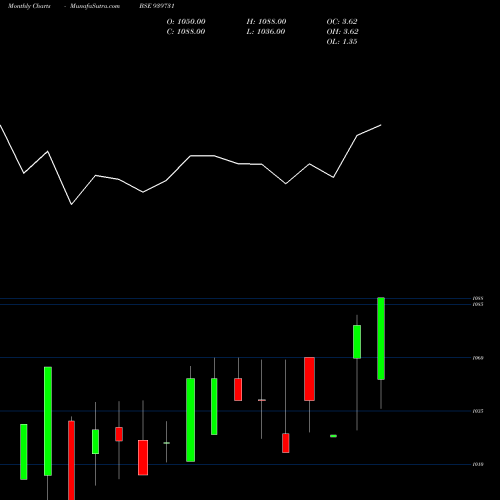Select the open value 'O: 1050.00'
The width and height of the screenshot is (500, 500).
click(186, 22)
